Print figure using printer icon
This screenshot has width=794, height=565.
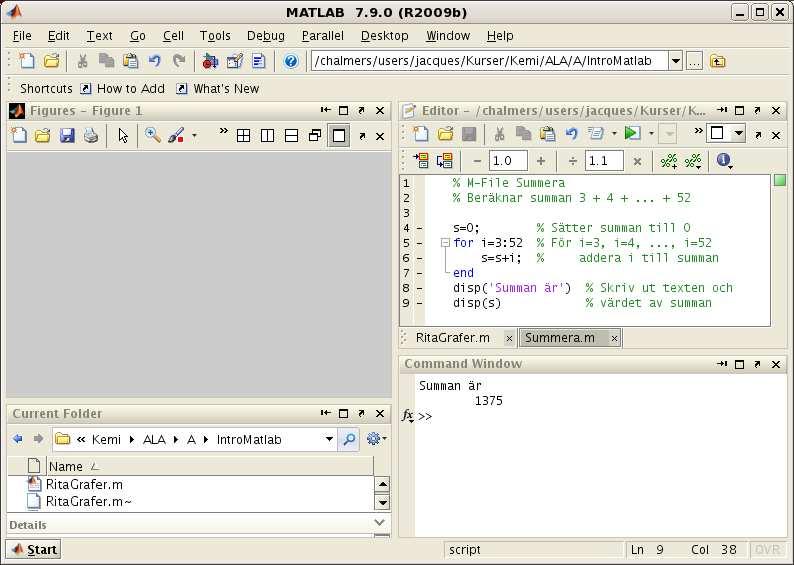click(91, 136)
